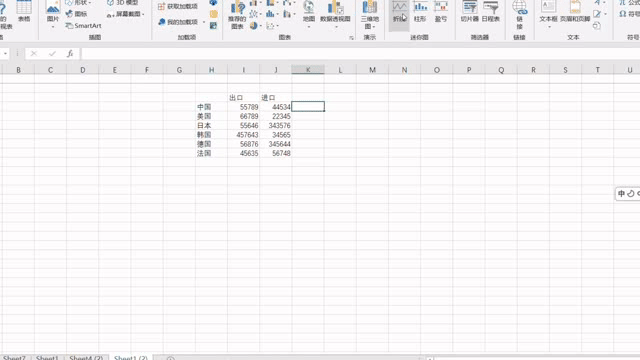Open the statistic chart dropdown in middle row

coord(255,14)
